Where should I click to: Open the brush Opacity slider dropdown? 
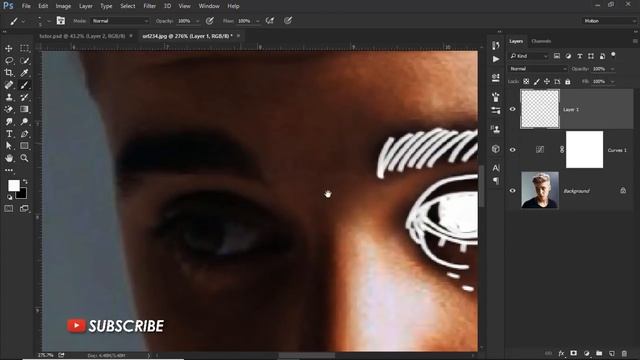198,21
